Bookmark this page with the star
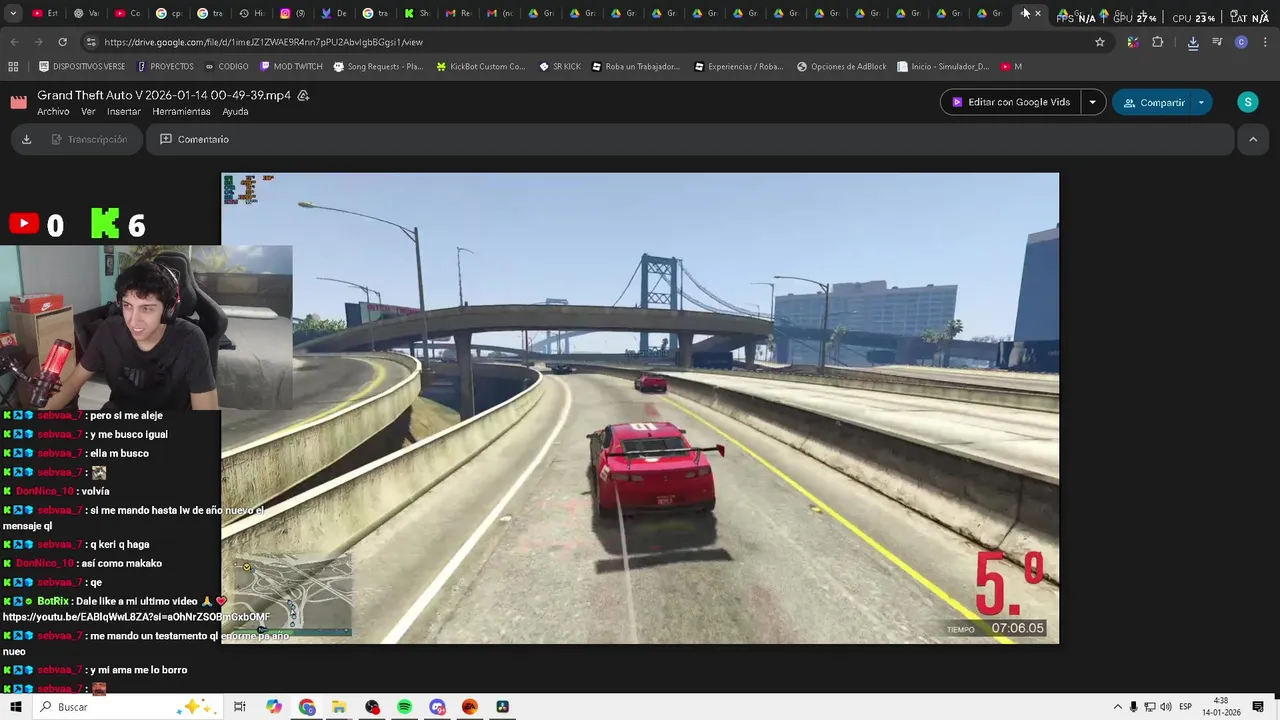This screenshot has width=1280, height=720. (1100, 42)
